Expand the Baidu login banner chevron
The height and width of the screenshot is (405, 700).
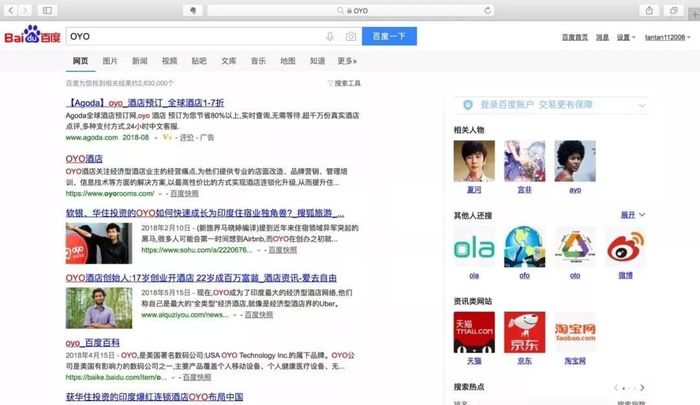point(642,106)
